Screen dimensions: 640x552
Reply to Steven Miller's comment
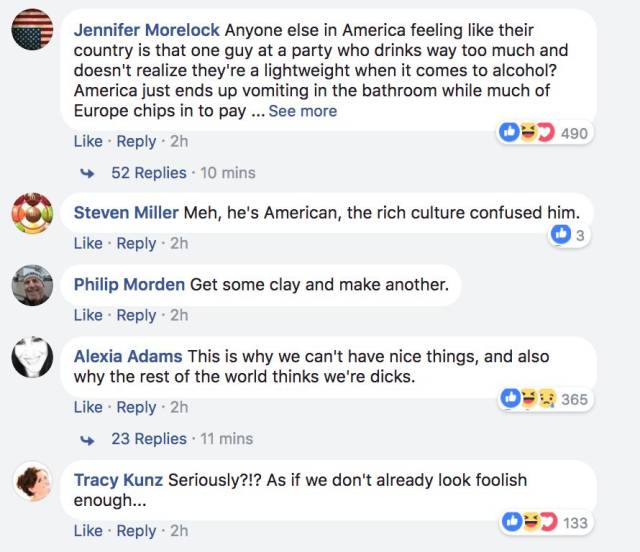click(x=136, y=243)
